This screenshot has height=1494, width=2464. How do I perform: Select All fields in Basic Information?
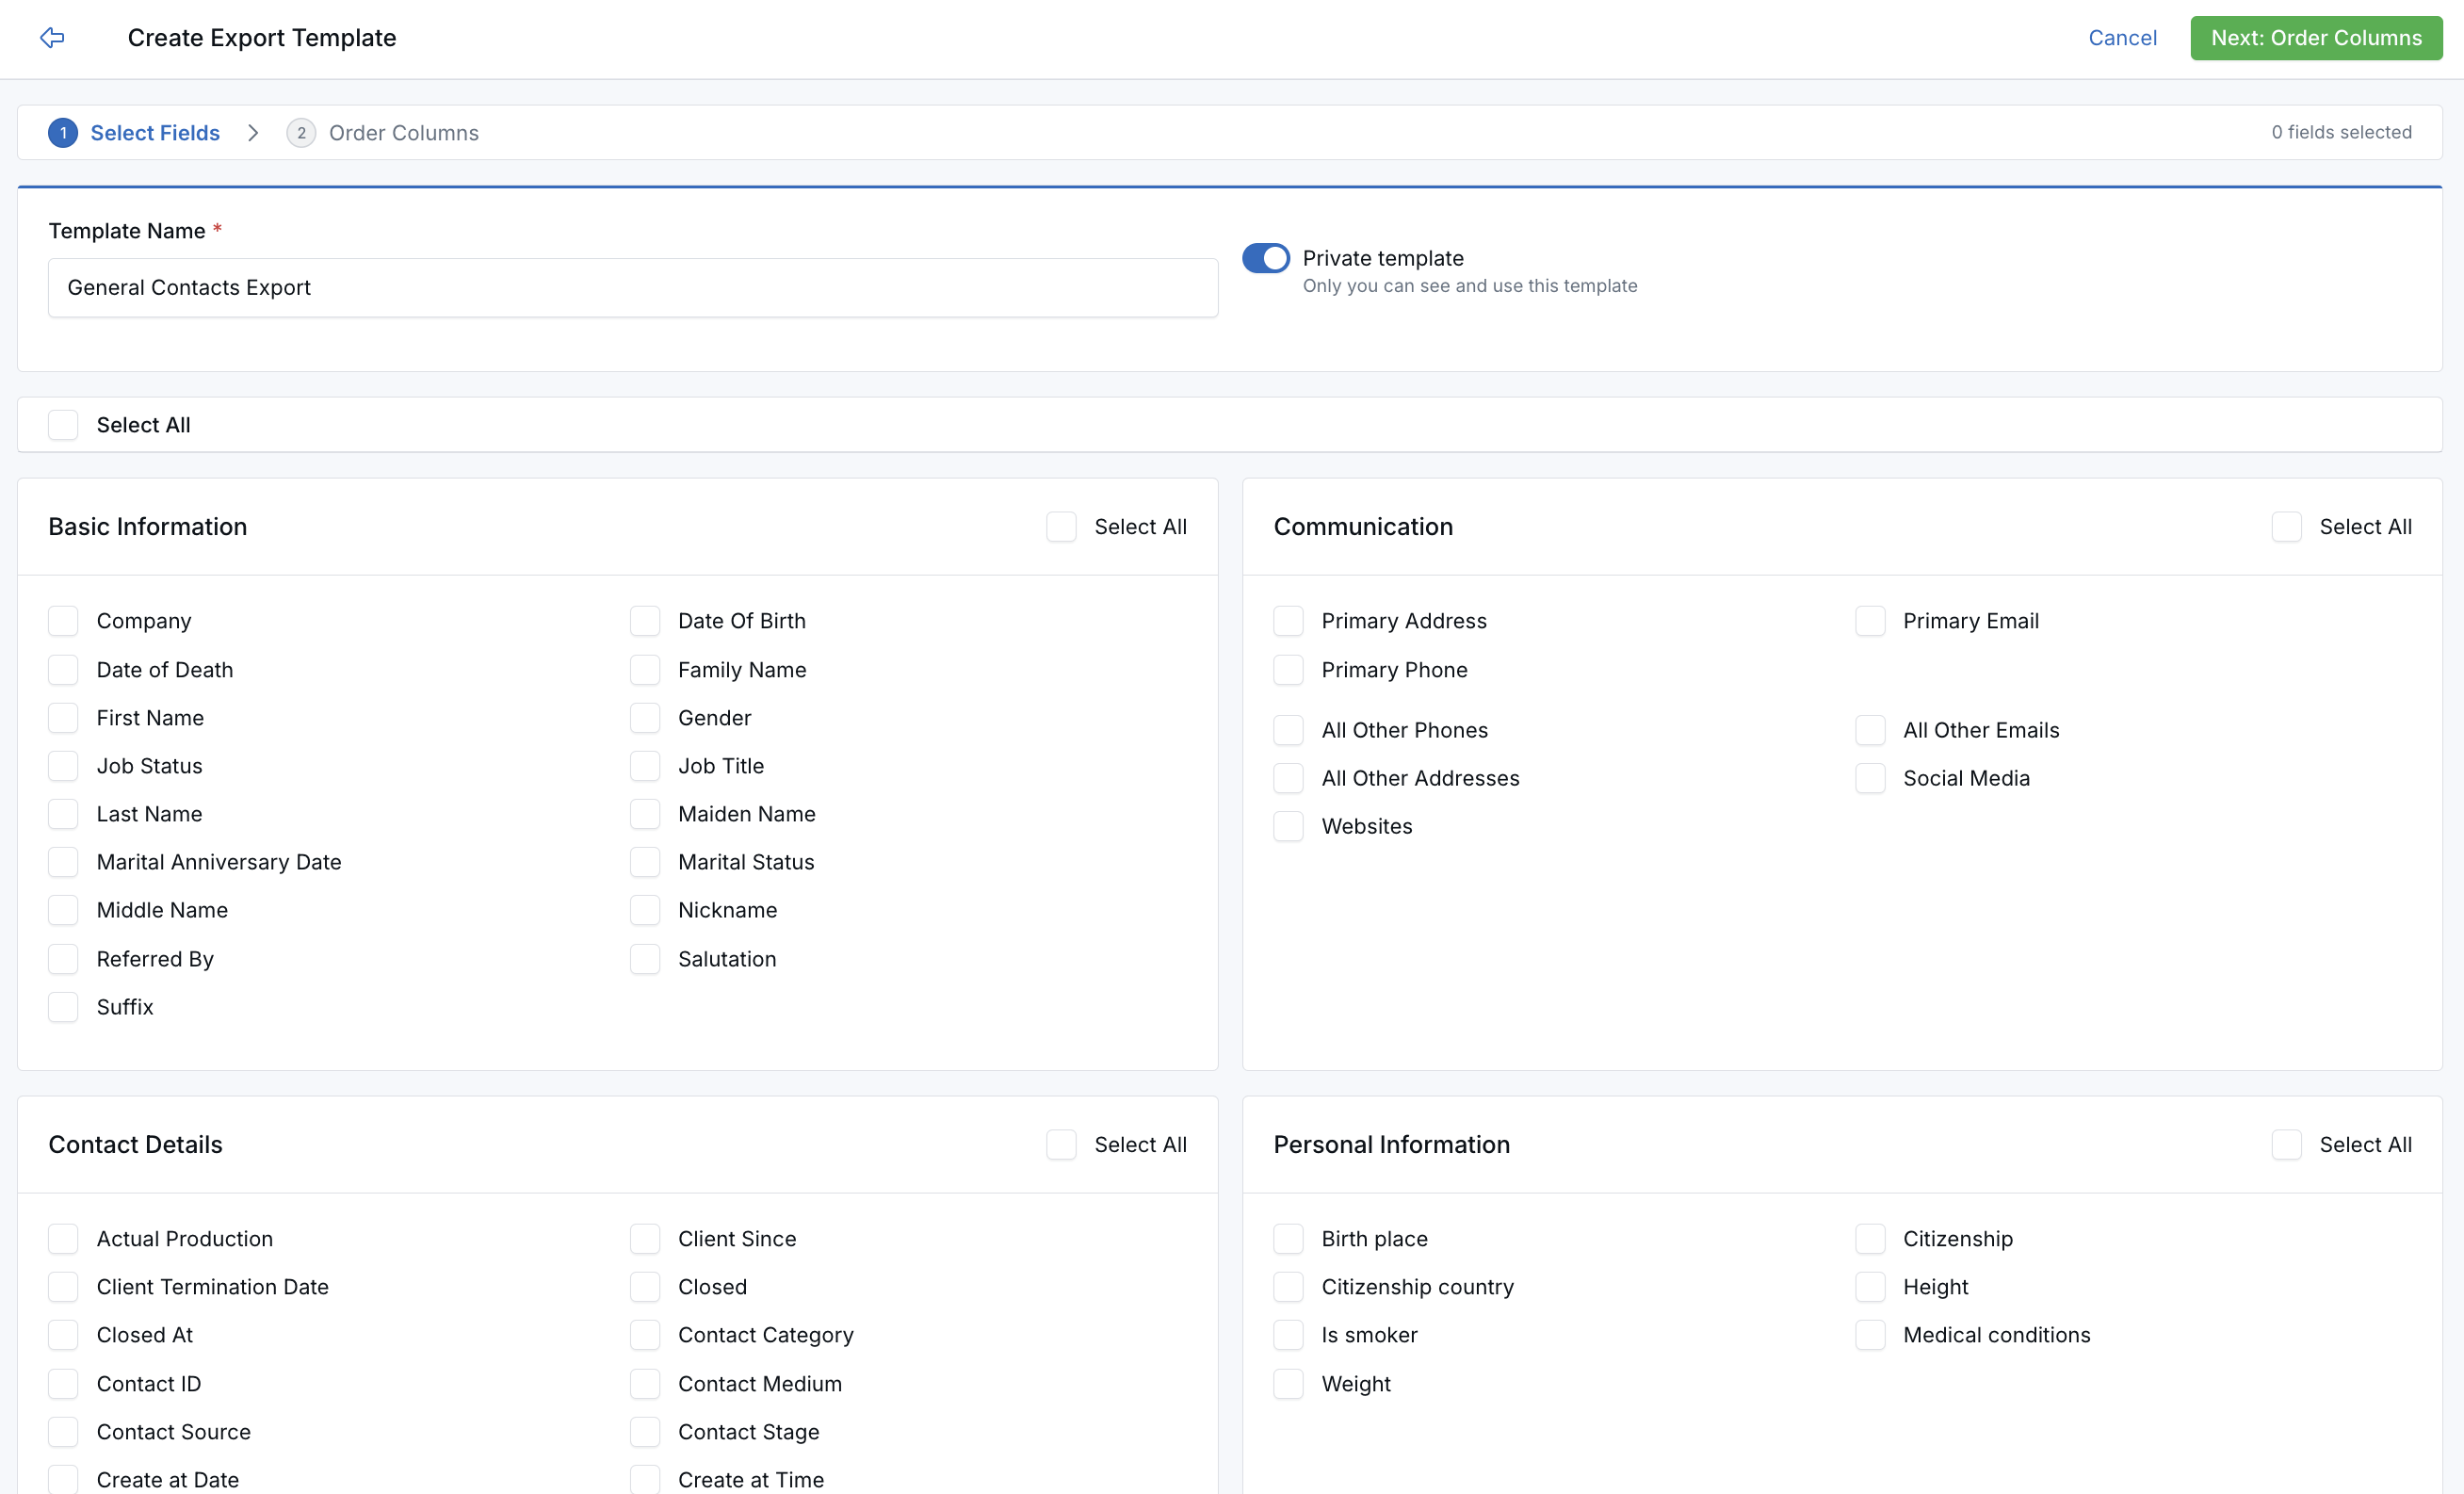1061,526
